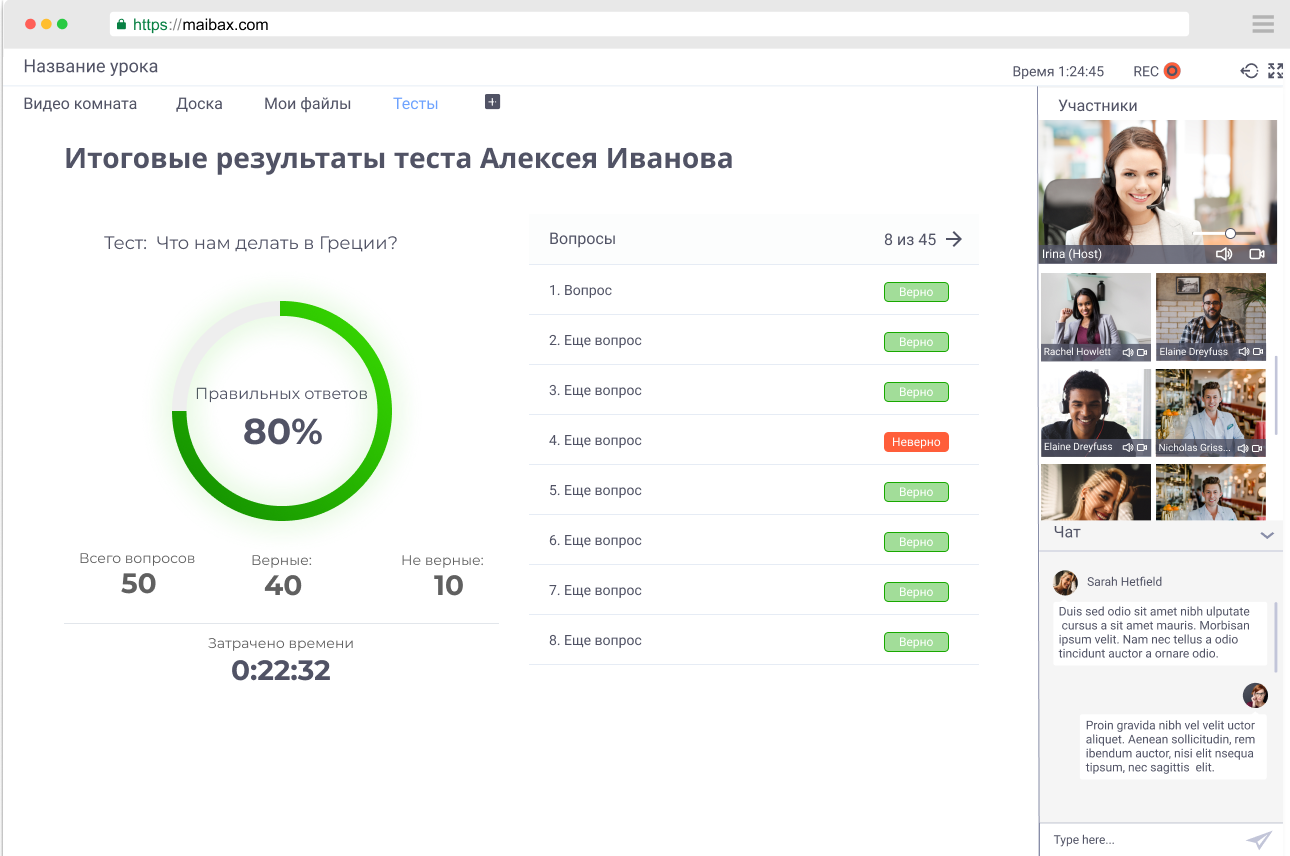The width and height of the screenshot is (1290, 856).
Task: Disable Irina's camera video
Action: [1257, 254]
